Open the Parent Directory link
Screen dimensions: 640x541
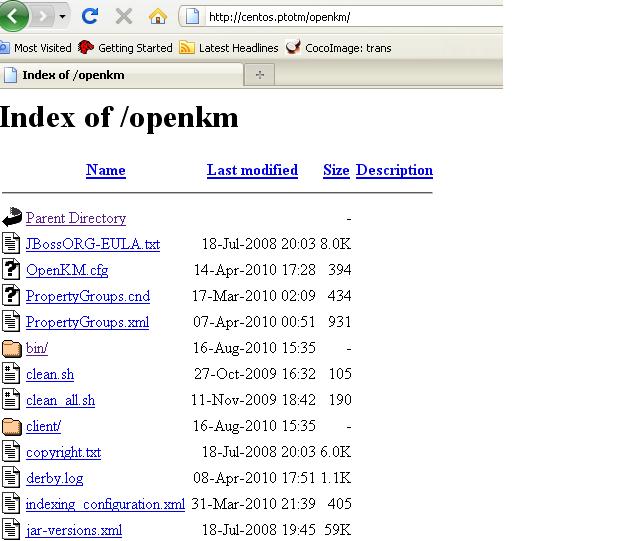coord(76,218)
